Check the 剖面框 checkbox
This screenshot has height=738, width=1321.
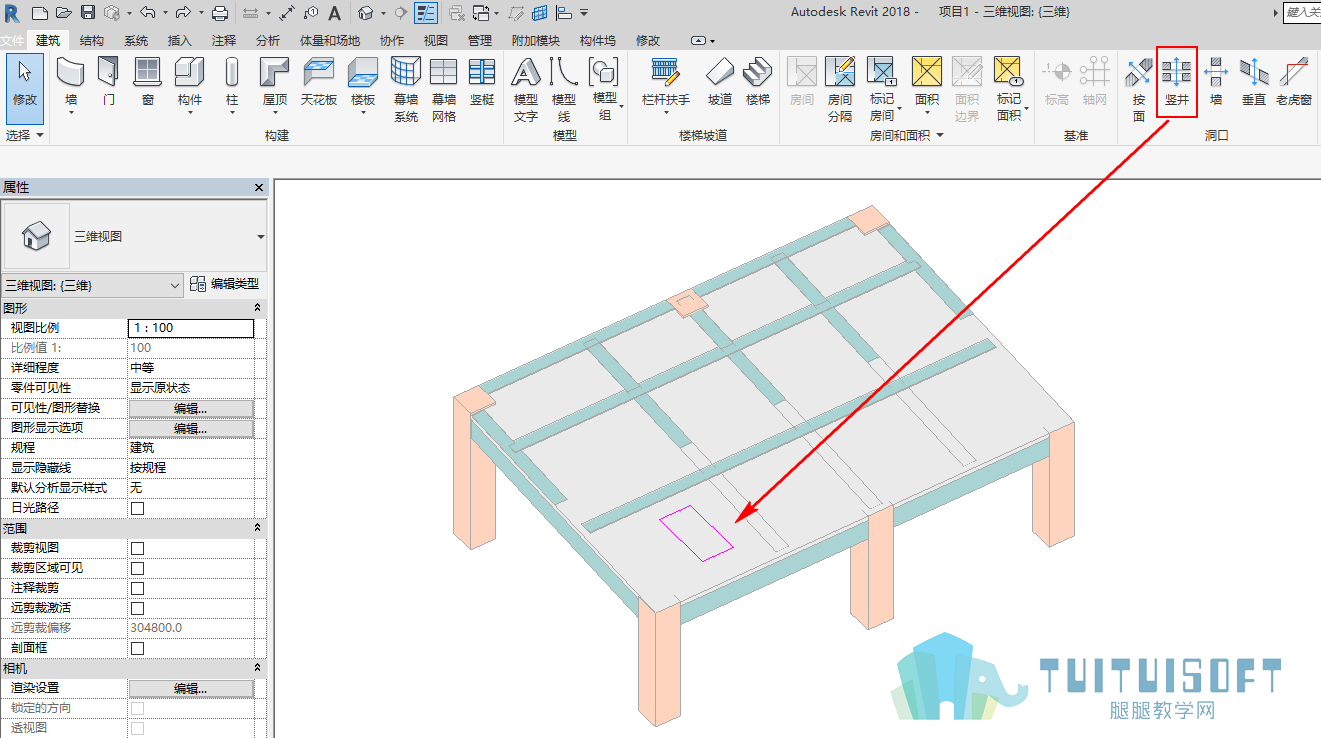tap(138, 648)
